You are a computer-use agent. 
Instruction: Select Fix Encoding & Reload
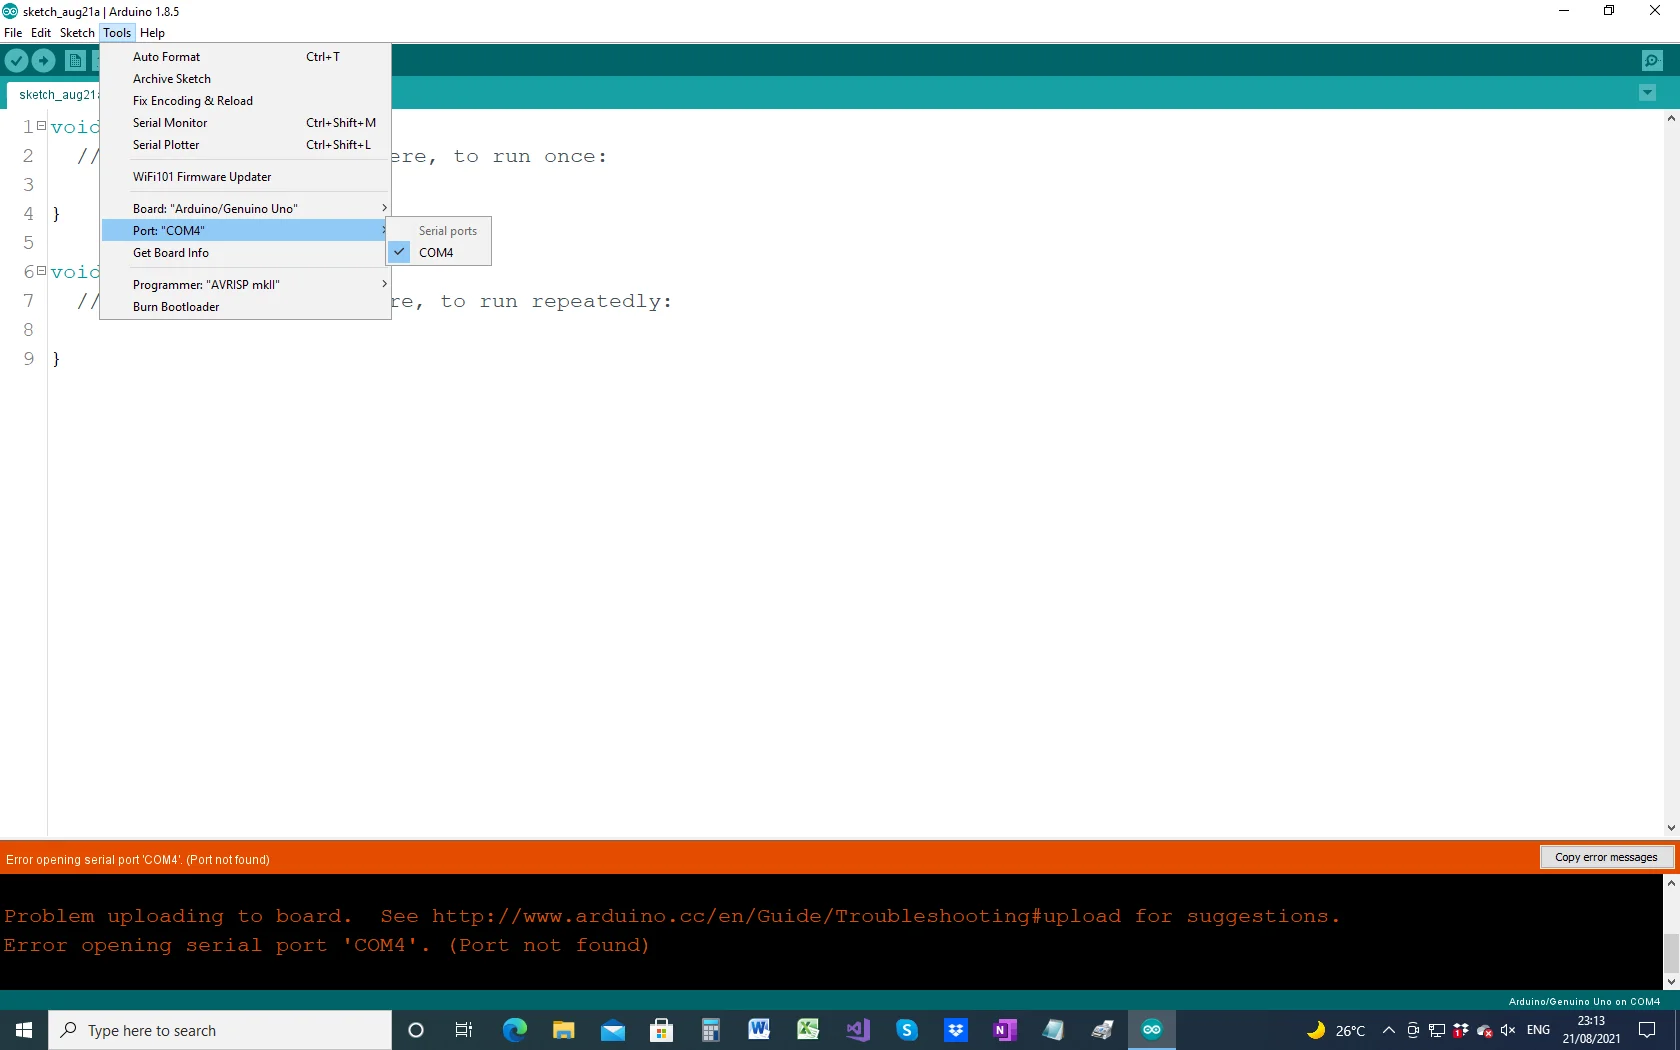[x=245, y=101]
